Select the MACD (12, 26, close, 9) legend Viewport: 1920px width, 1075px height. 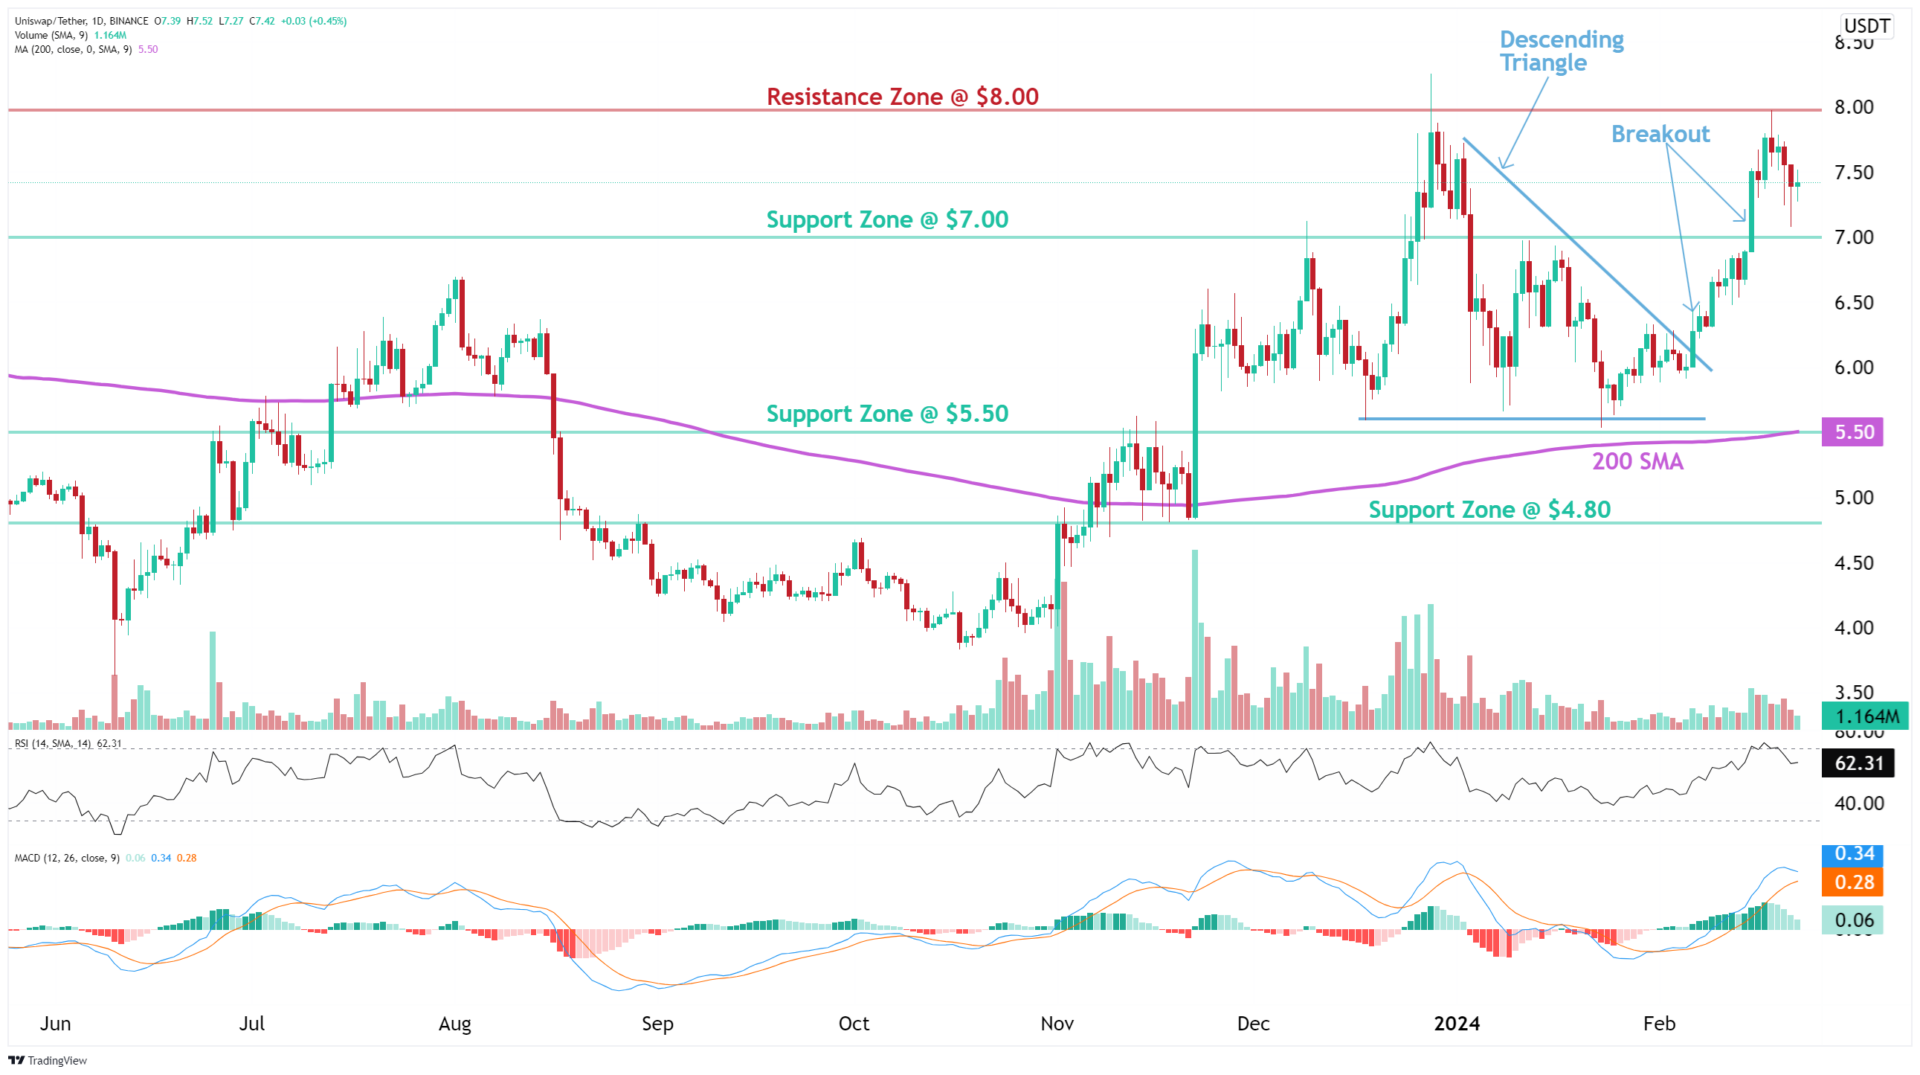[67, 858]
